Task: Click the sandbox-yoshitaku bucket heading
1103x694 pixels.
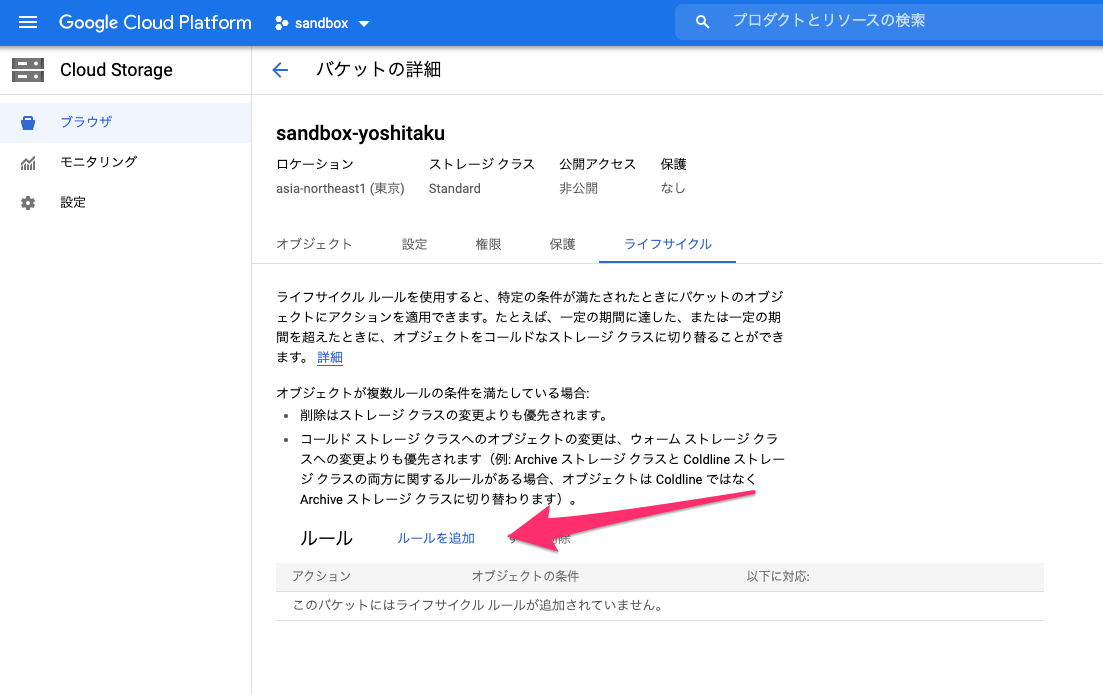Action: click(359, 132)
